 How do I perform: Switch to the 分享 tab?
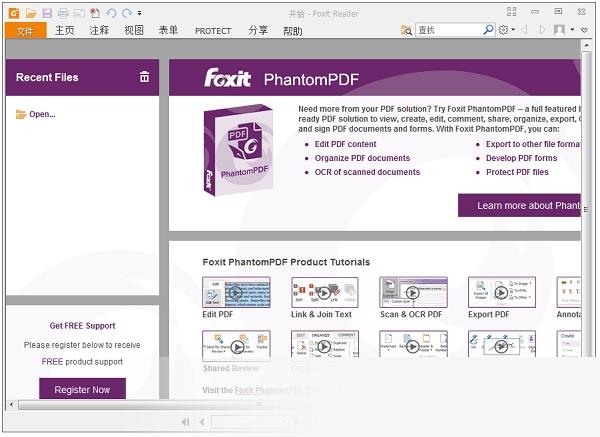coord(258,30)
